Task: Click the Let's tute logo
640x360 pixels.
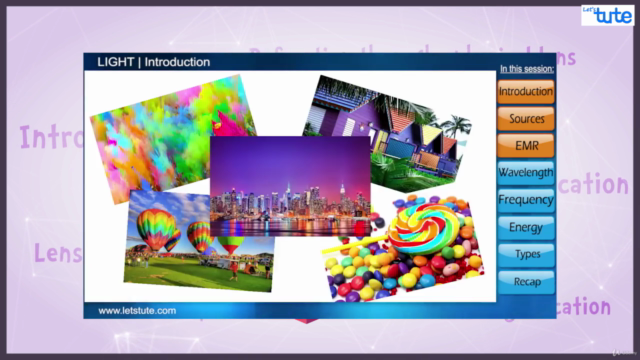Action: (608, 15)
